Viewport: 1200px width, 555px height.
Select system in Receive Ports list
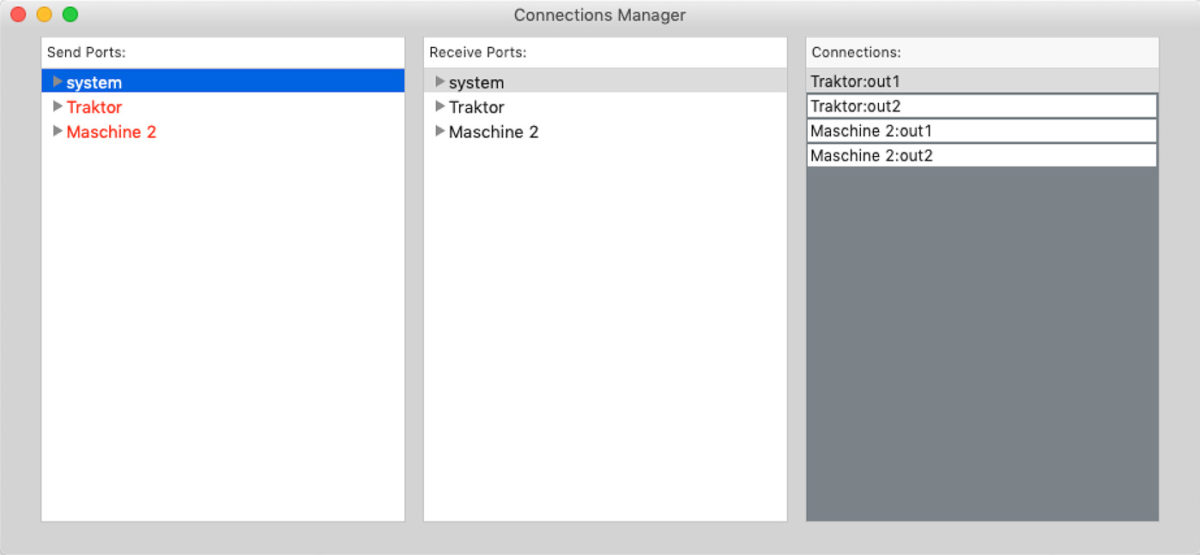[605, 82]
